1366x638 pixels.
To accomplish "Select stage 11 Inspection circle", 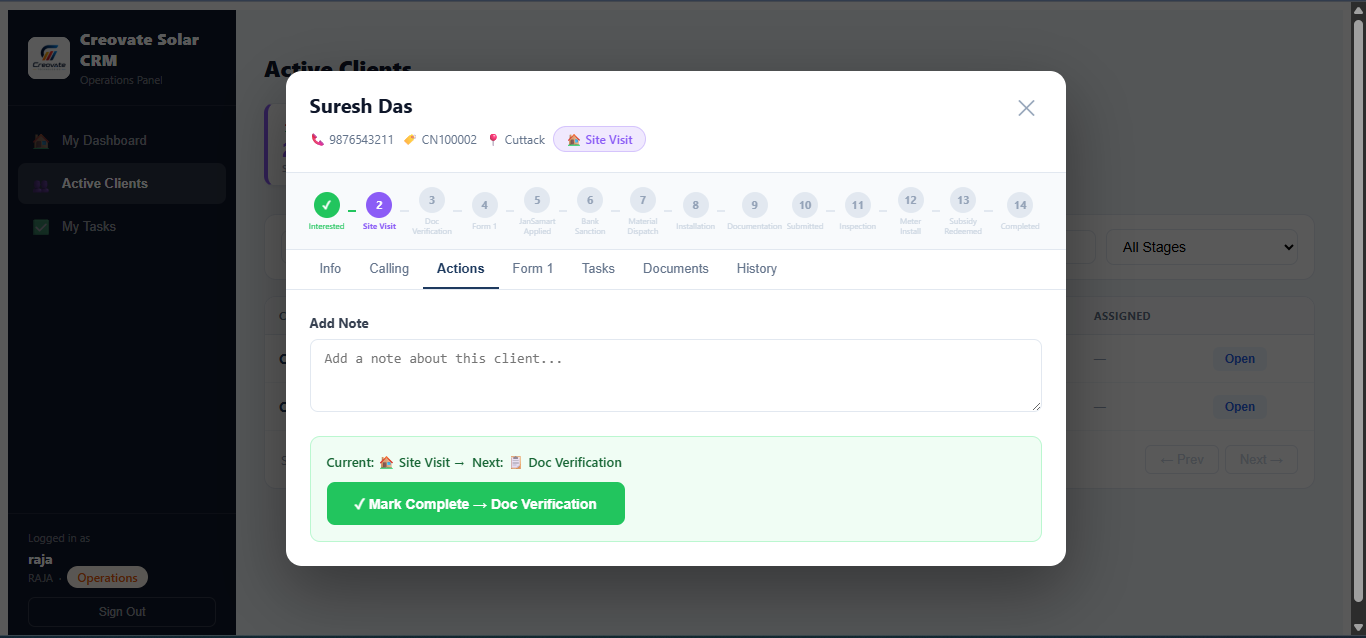I will click(x=857, y=205).
